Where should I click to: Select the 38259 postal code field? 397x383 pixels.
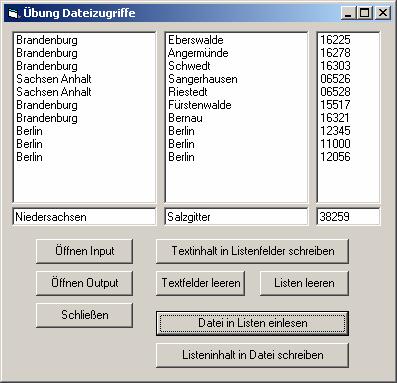click(348, 217)
